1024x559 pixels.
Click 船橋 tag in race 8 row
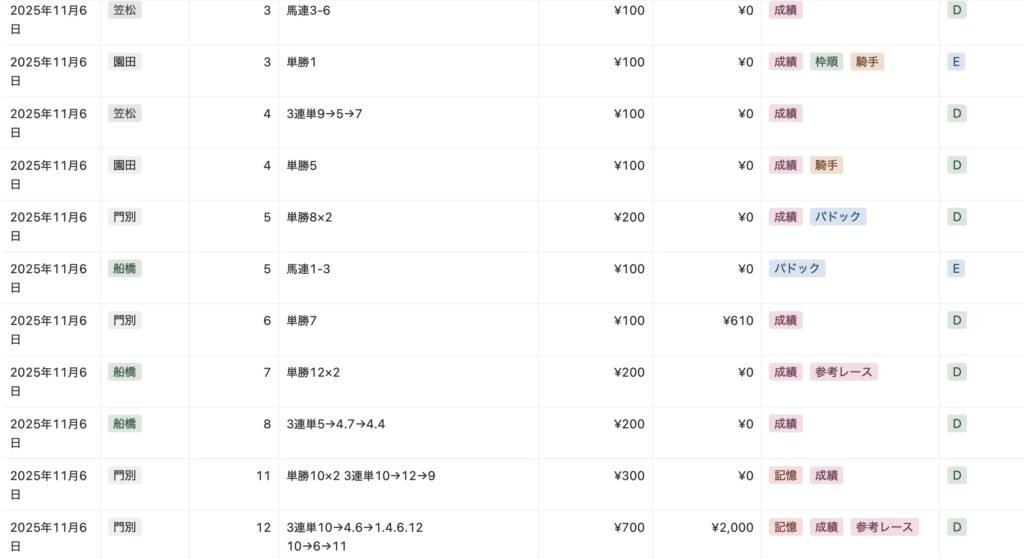(x=125, y=423)
